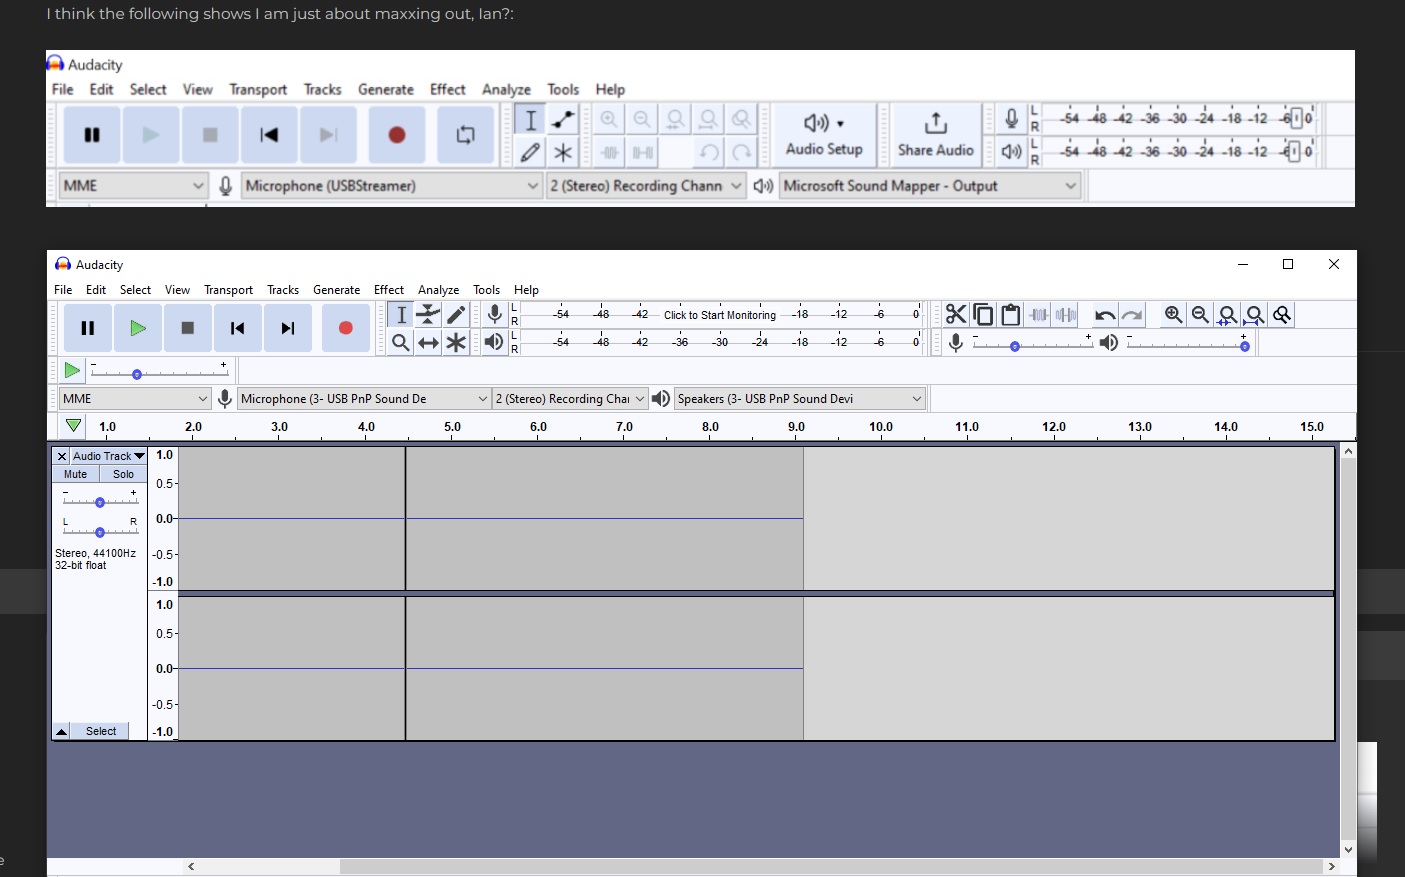Click the Share Audio button

[936, 135]
